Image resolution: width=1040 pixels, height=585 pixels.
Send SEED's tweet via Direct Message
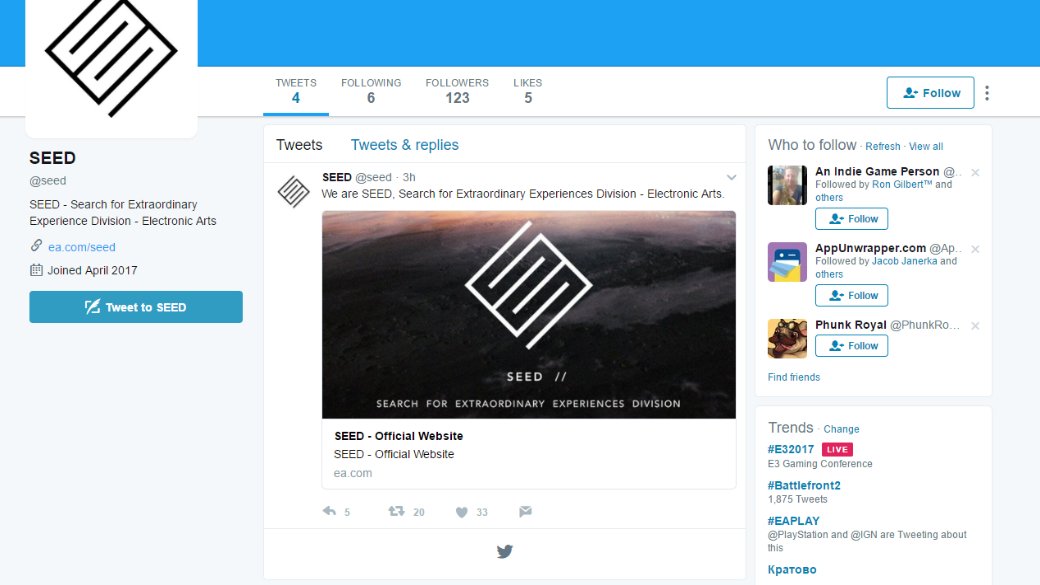525,511
